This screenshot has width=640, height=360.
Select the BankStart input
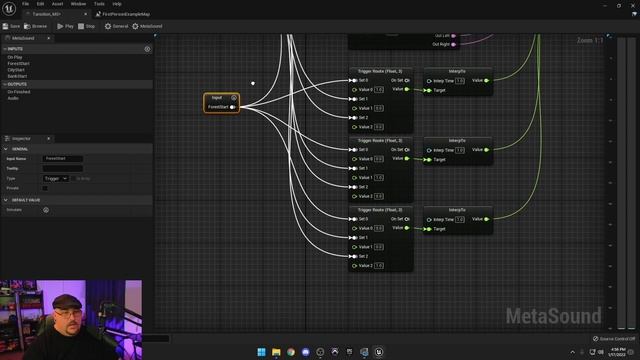pyautogui.click(x=17, y=76)
